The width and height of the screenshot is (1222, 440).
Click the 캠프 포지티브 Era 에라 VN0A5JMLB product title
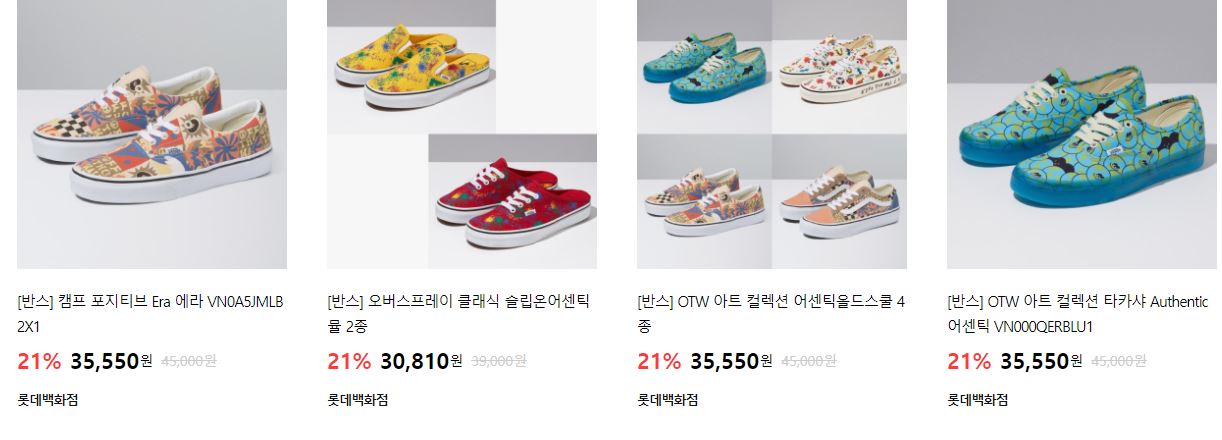click(x=150, y=313)
